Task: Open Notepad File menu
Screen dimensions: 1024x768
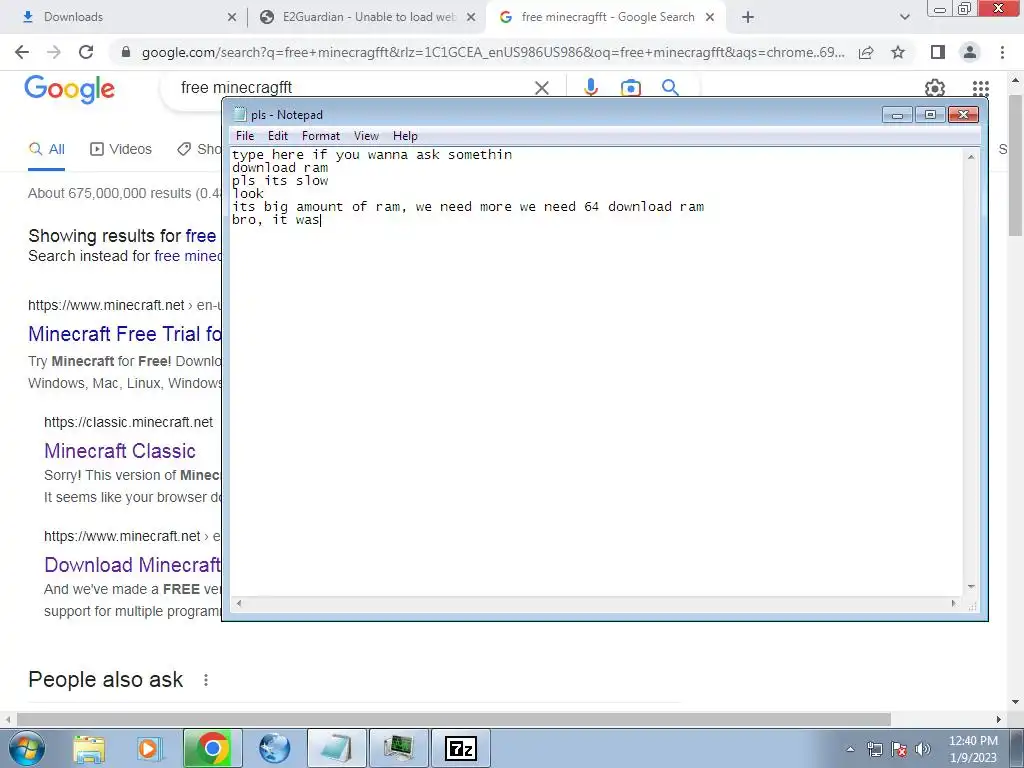Action: pos(245,136)
